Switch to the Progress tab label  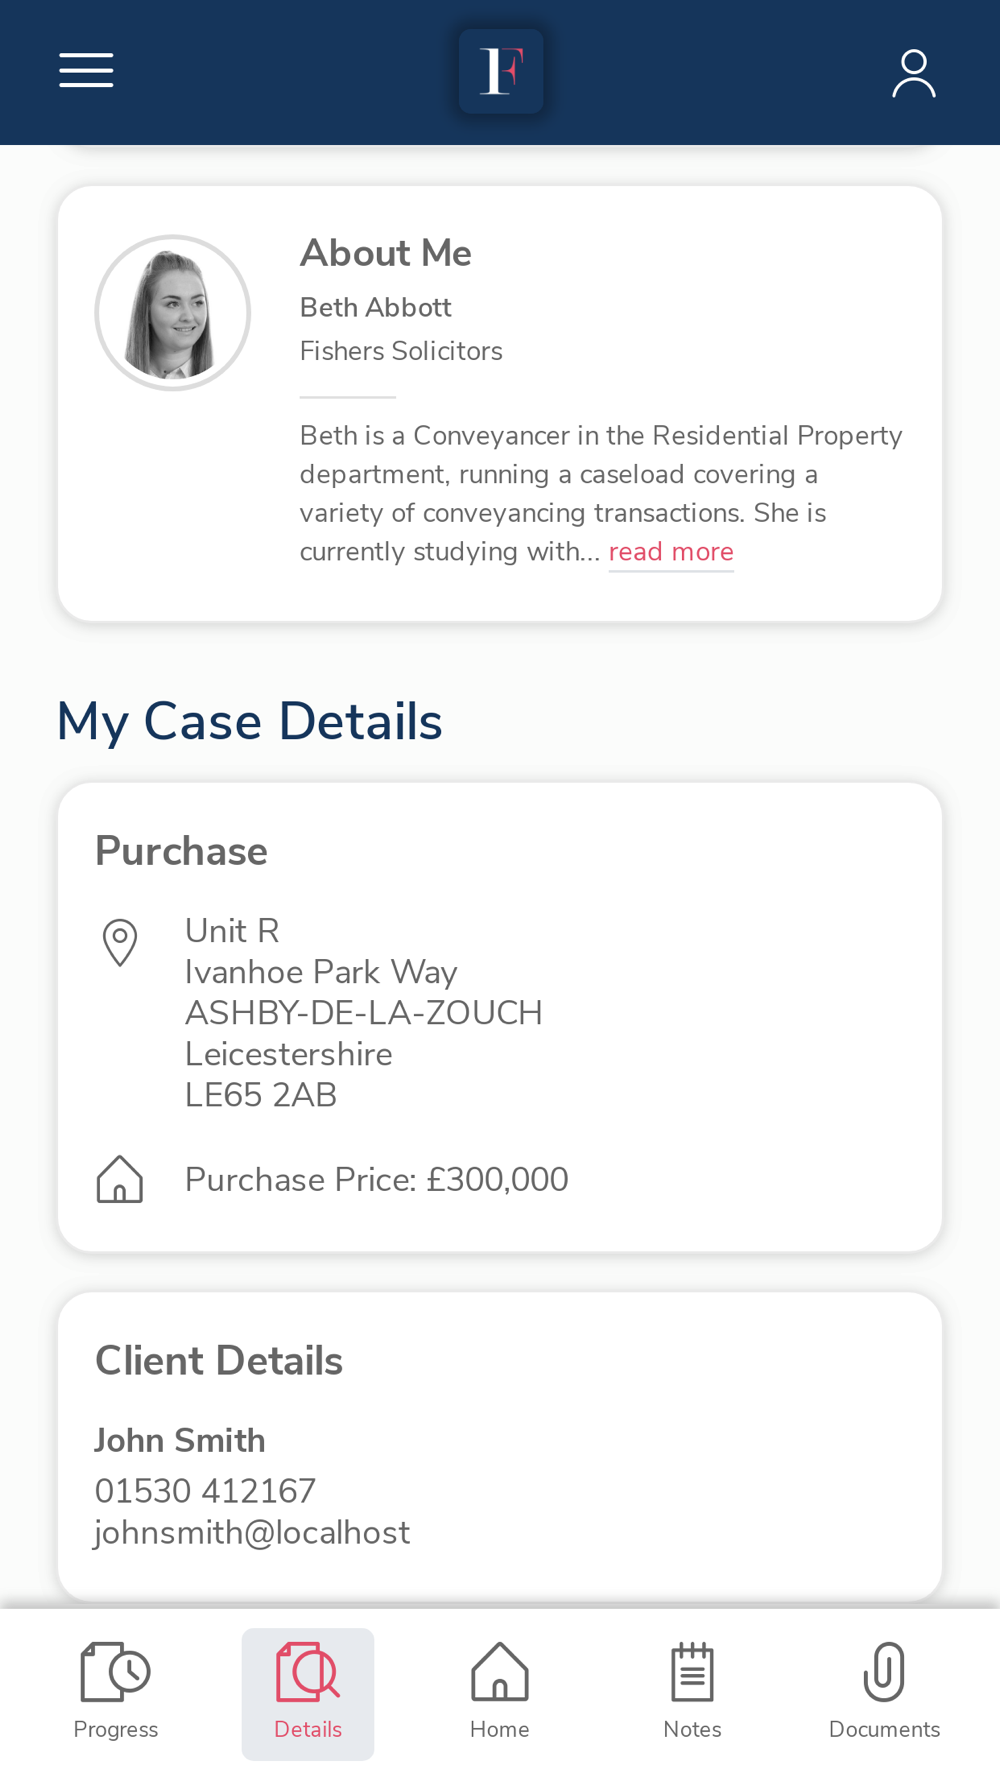click(x=115, y=1729)
